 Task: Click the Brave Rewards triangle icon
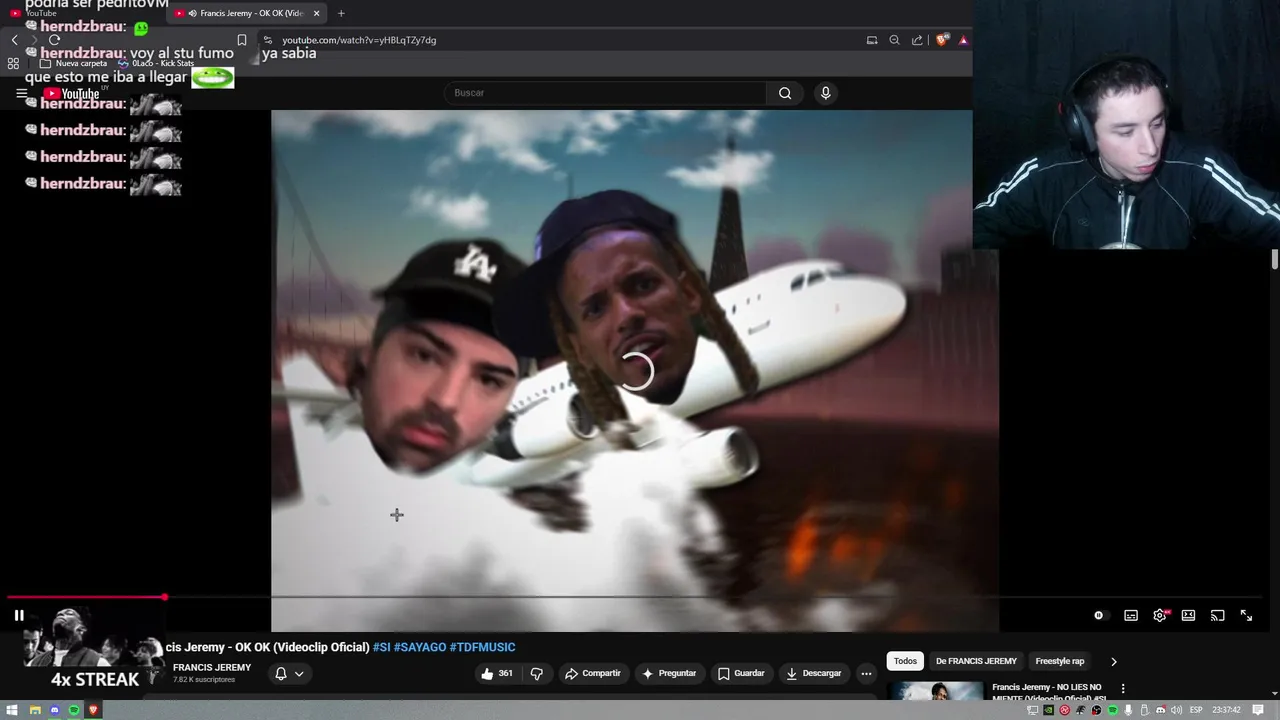pos(963,40)
